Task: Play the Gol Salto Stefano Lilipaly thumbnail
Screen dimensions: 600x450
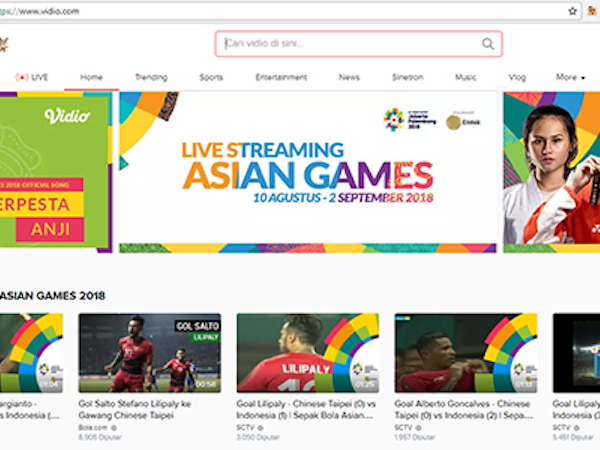Action: [150, 353]
